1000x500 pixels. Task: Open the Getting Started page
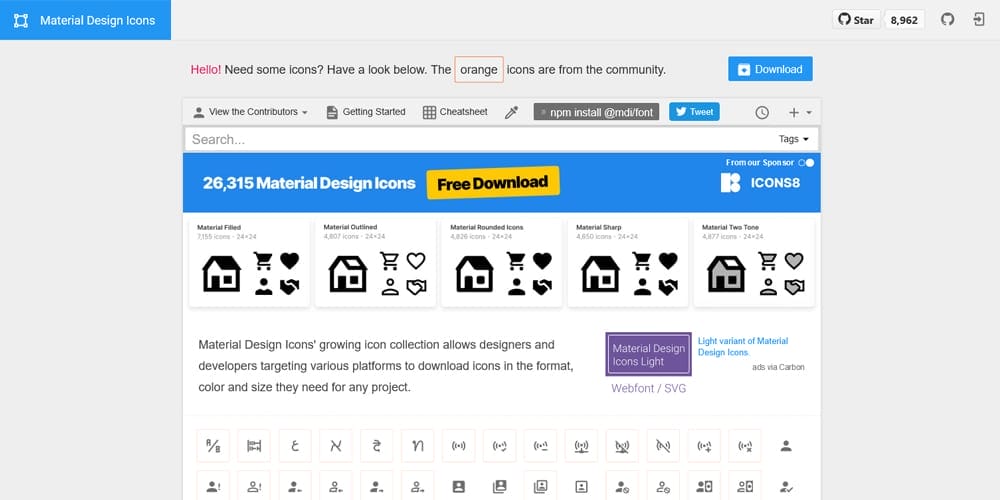tap(365, 112)
